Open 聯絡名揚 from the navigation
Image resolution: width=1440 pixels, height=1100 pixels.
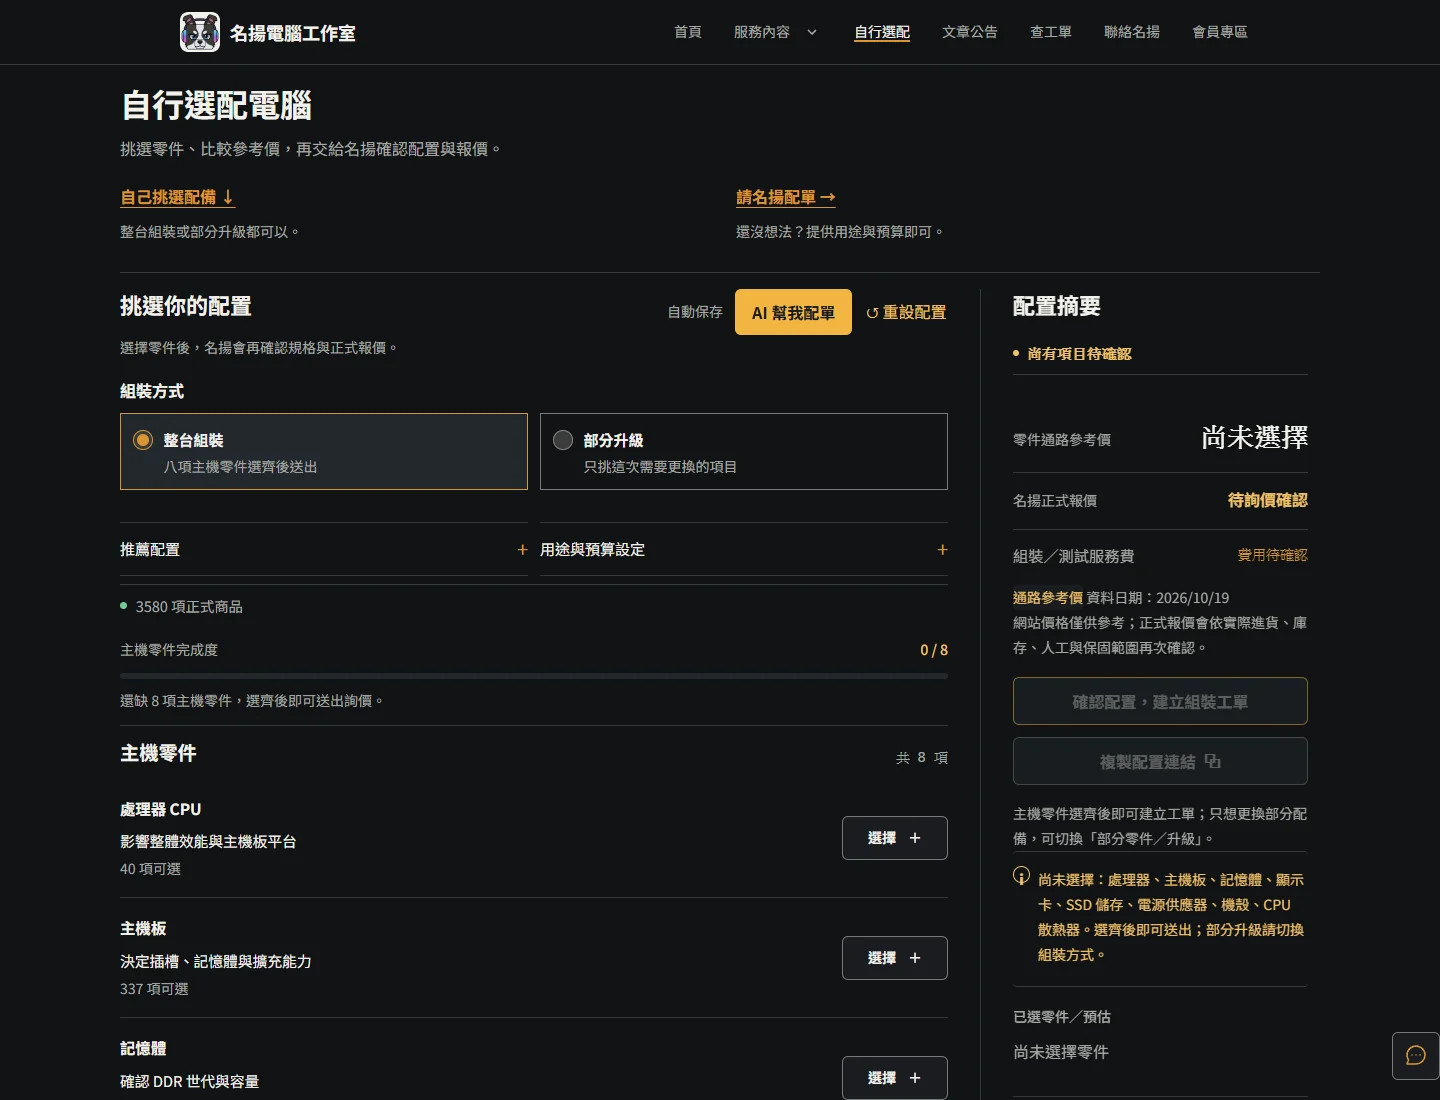coord(1132,32)
